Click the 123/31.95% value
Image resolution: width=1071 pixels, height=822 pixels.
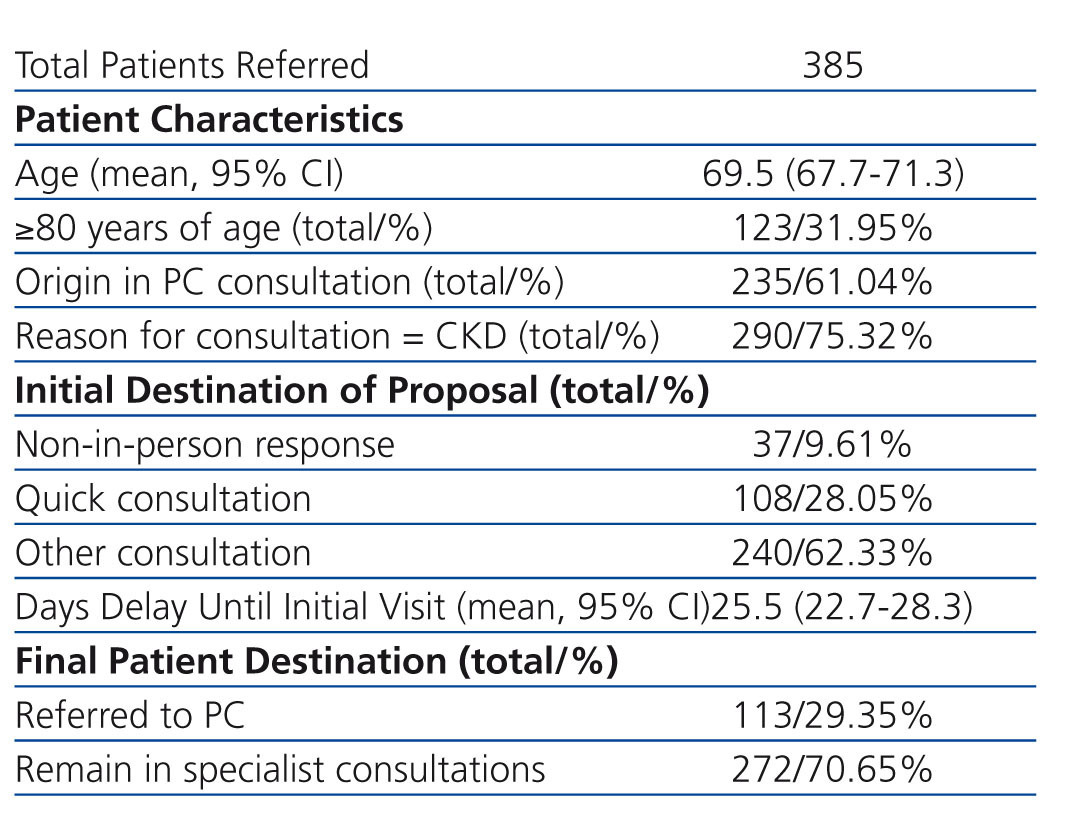pyautogui.click(x=832, y=228)
